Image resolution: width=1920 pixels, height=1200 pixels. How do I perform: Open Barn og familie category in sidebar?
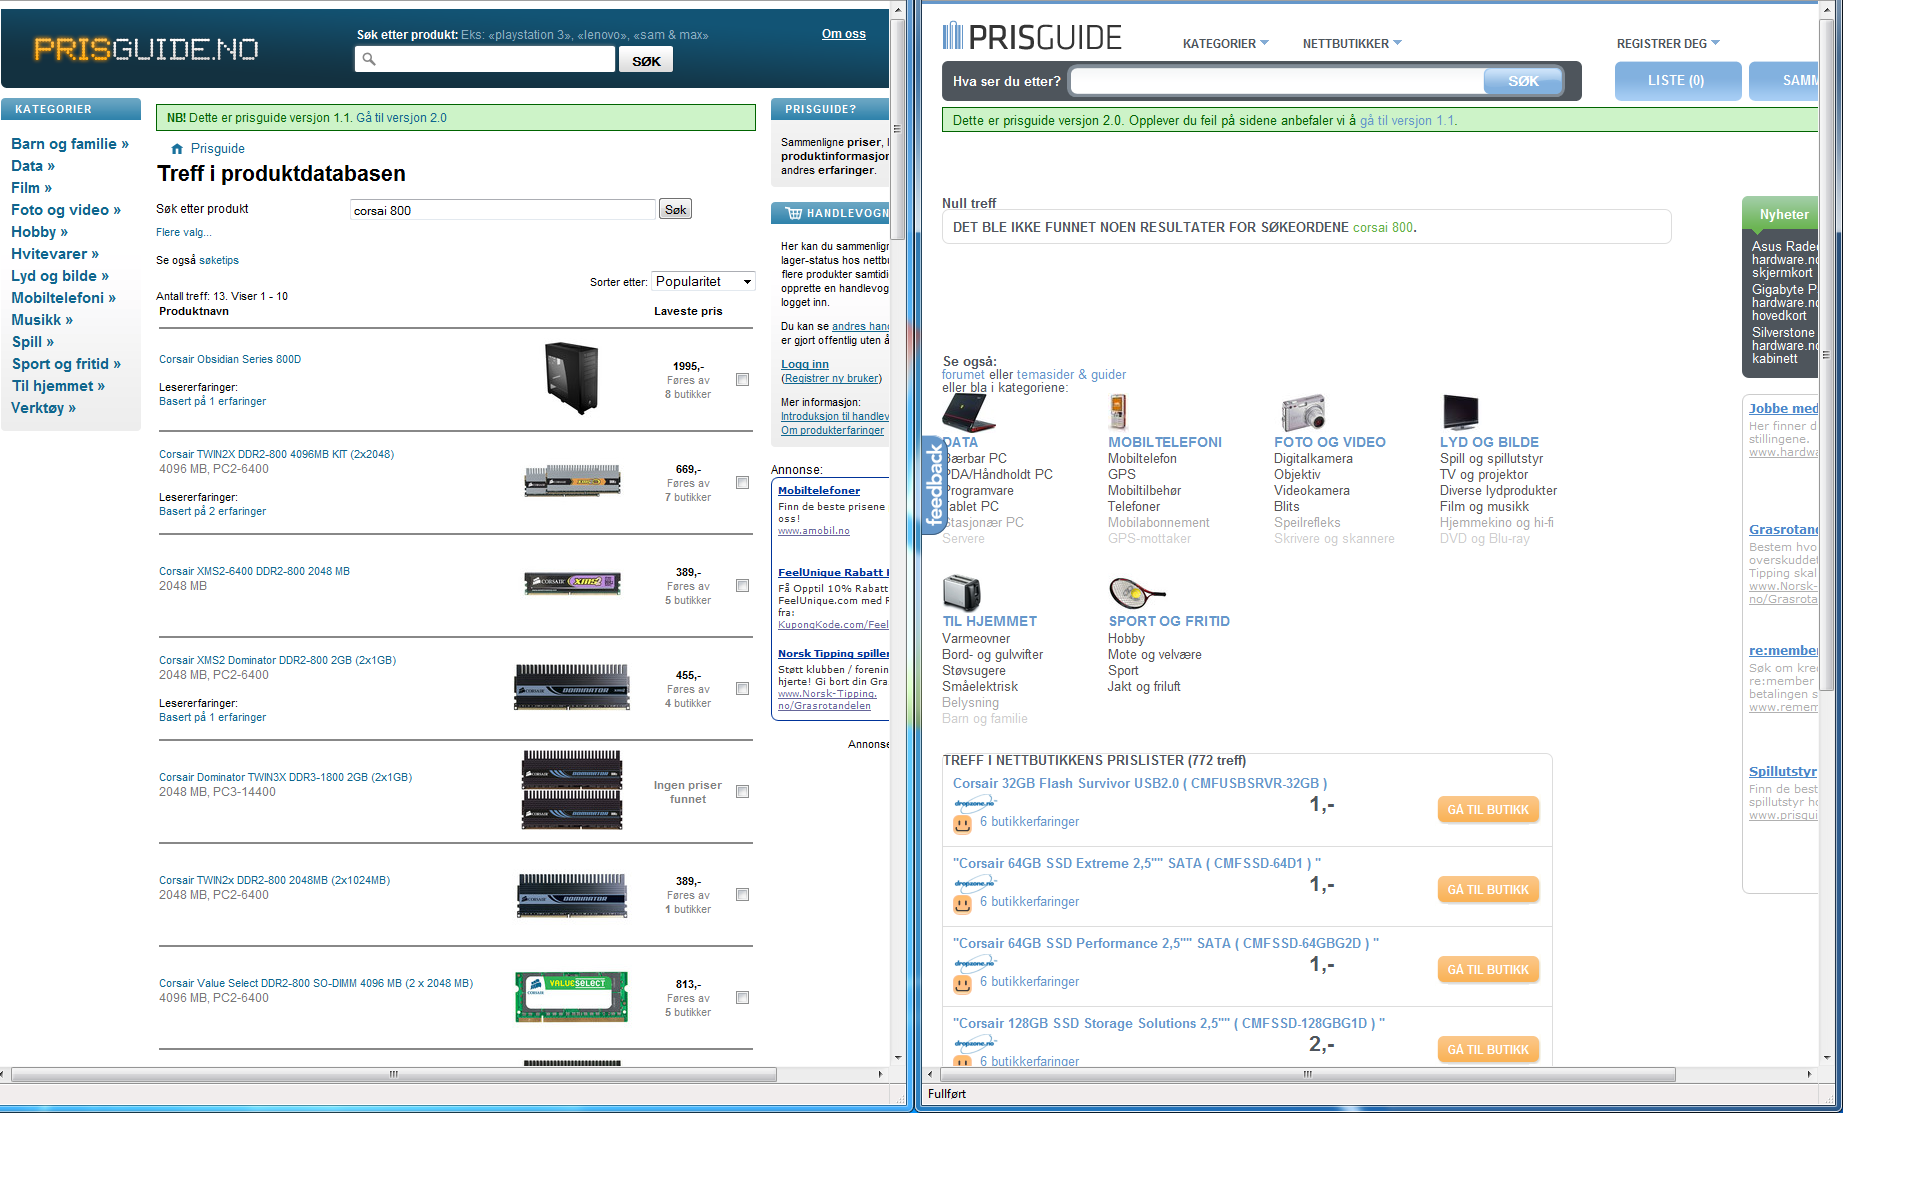click(x=70, y=144)
